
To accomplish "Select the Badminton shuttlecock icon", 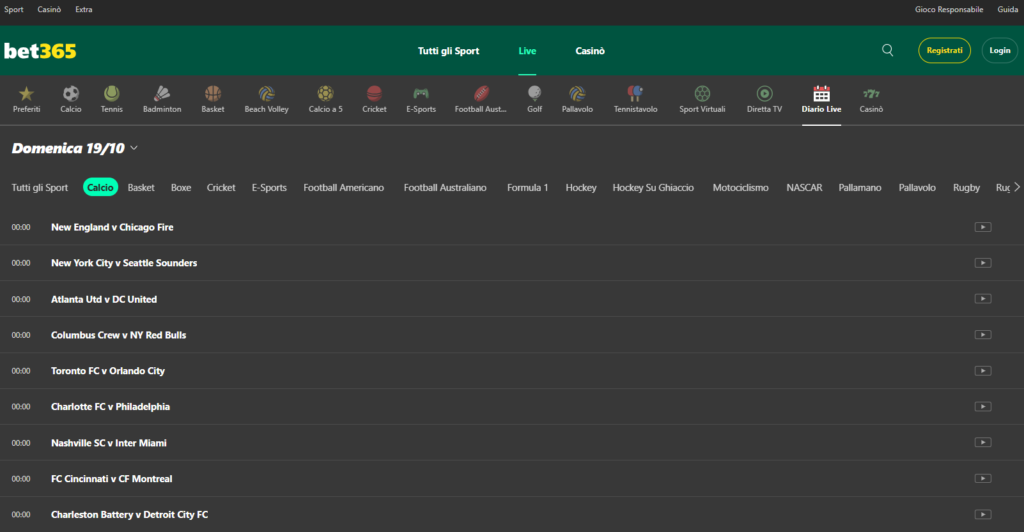I will click(162, 94).
